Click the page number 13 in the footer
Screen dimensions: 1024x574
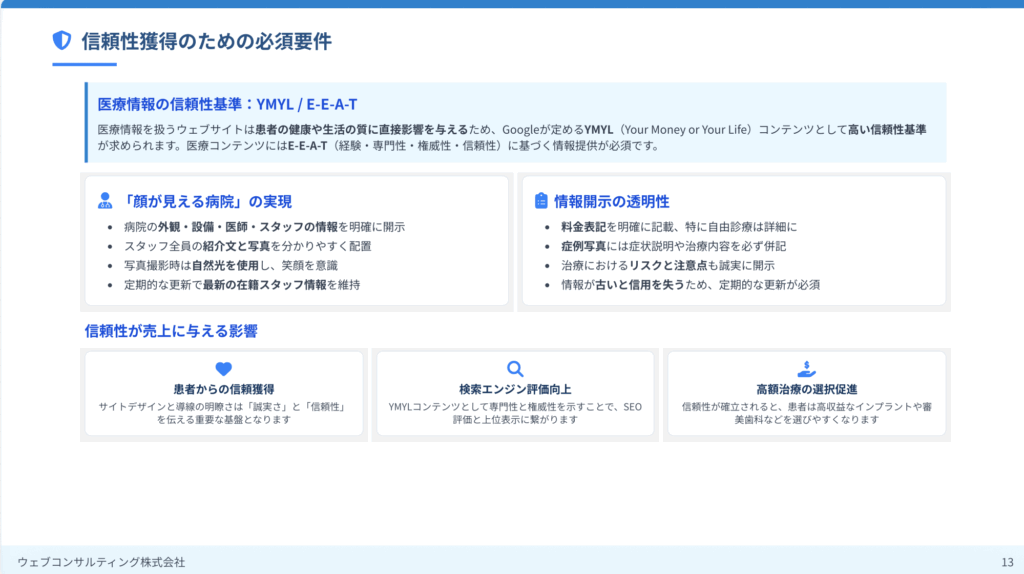(1006, 562)
